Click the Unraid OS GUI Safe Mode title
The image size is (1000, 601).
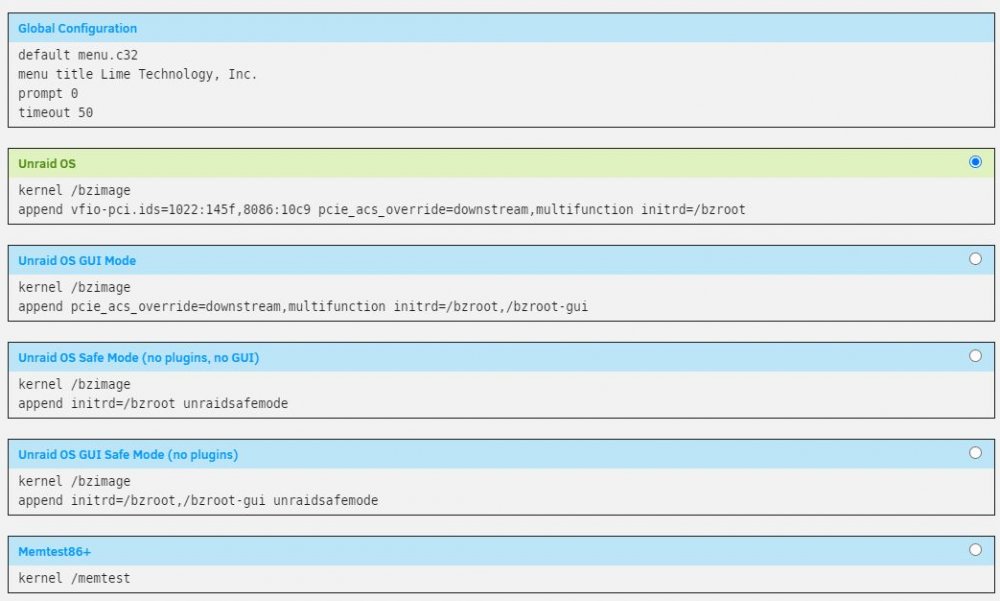coord(128,455)
